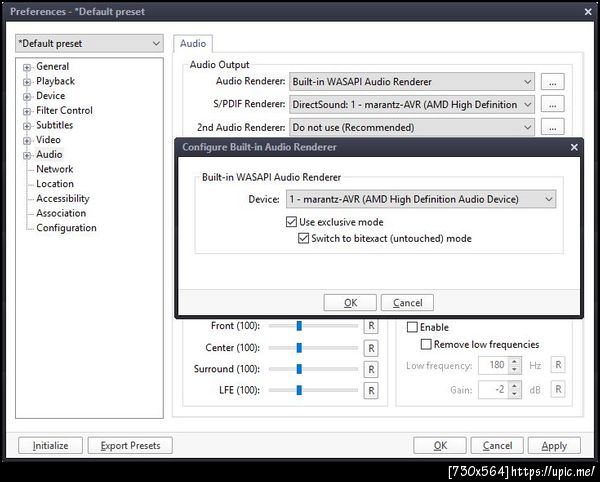This screenshot has width=600, height=482.
Task: Expand the Video tree node
Action: 27,141
